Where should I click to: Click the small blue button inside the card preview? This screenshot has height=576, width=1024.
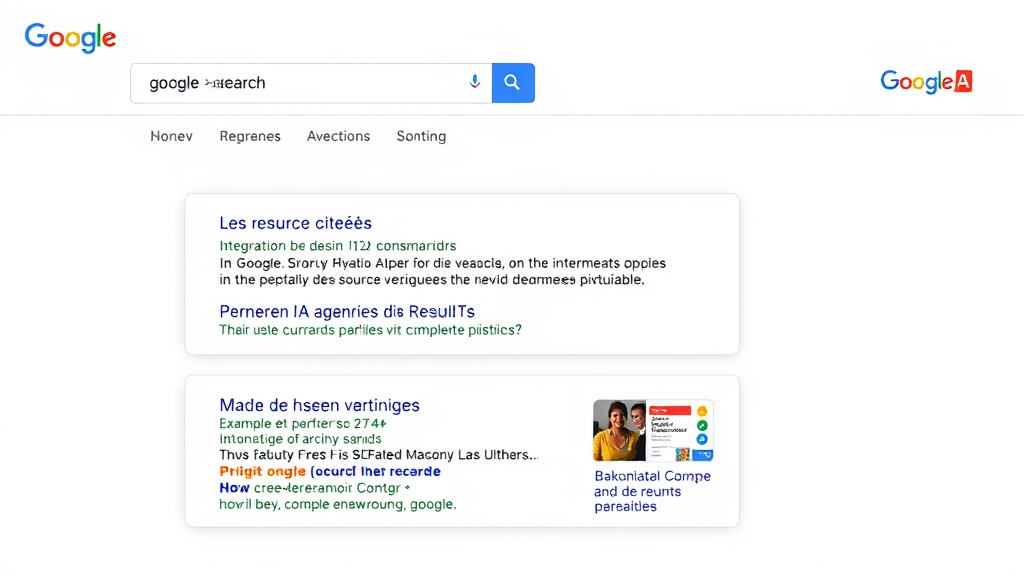coord(702,454)
